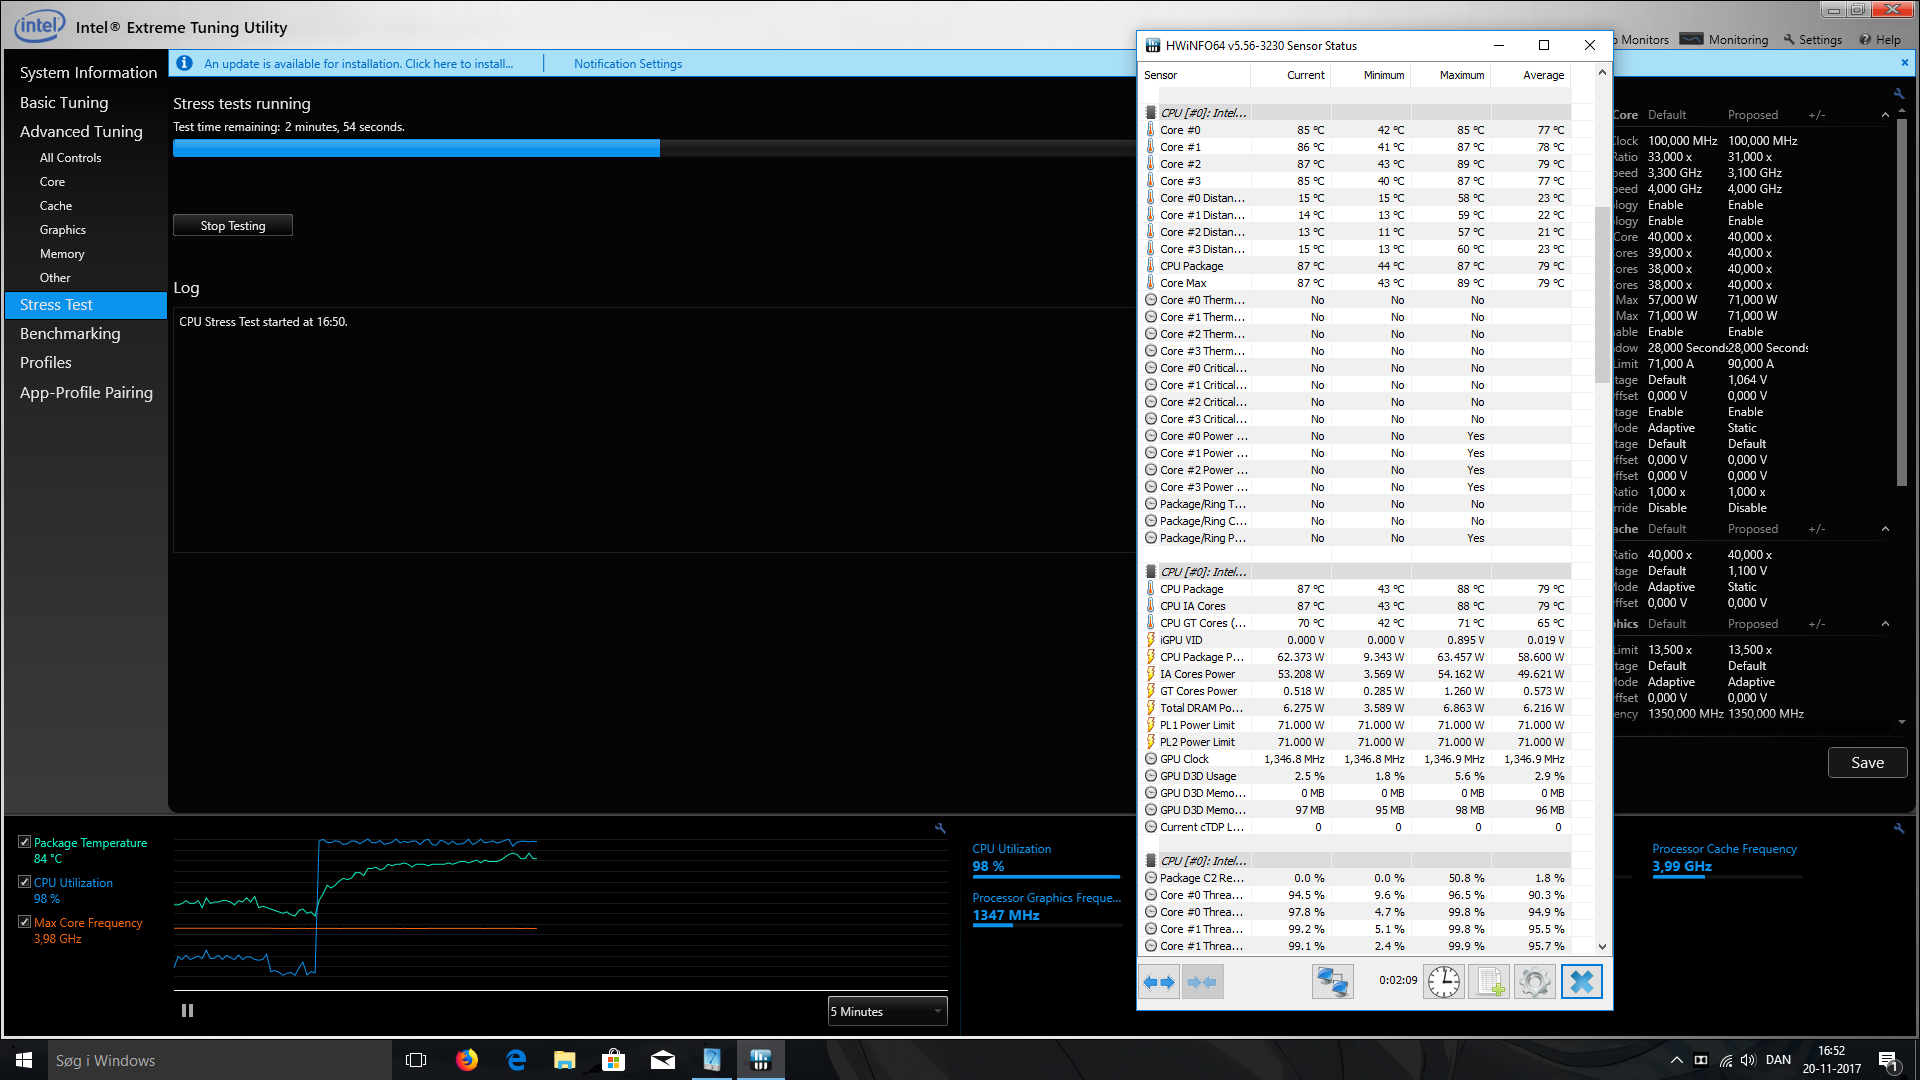
Task: Select the CPU Package P… power row in HWiNFO
Action: (1357, 657)
